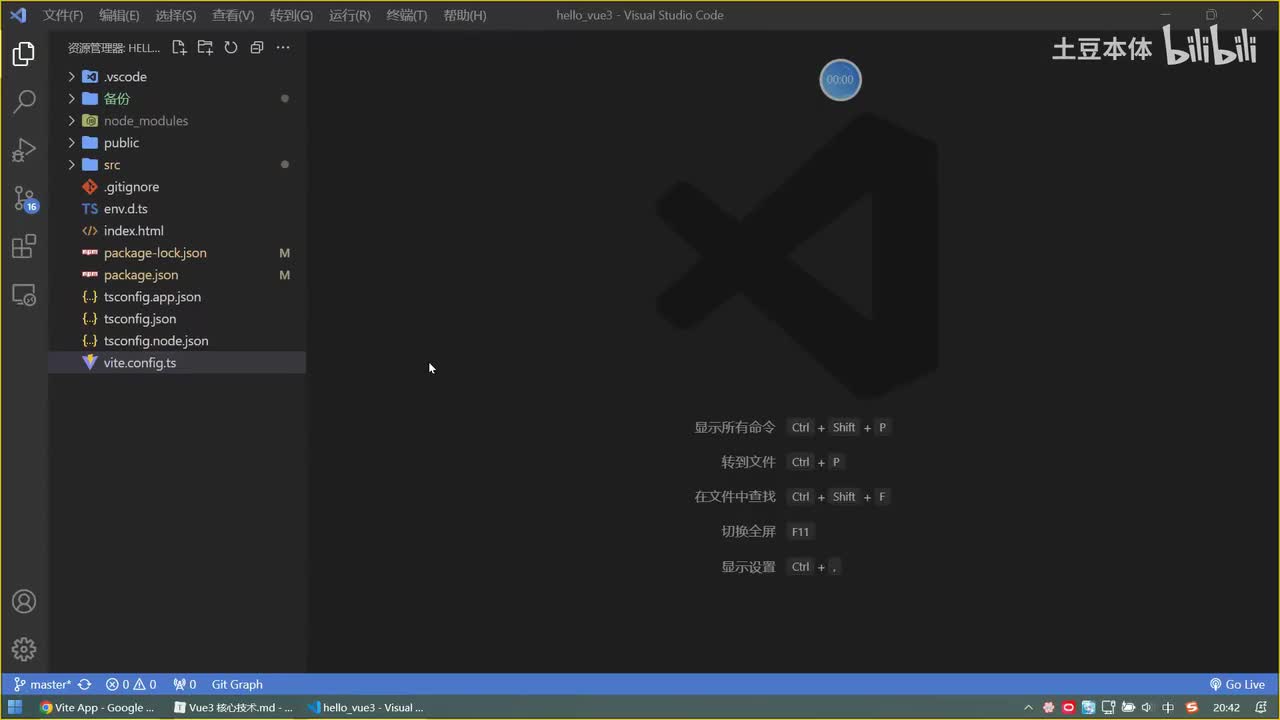Open the 选择(S) menu

tap(176, 15)
